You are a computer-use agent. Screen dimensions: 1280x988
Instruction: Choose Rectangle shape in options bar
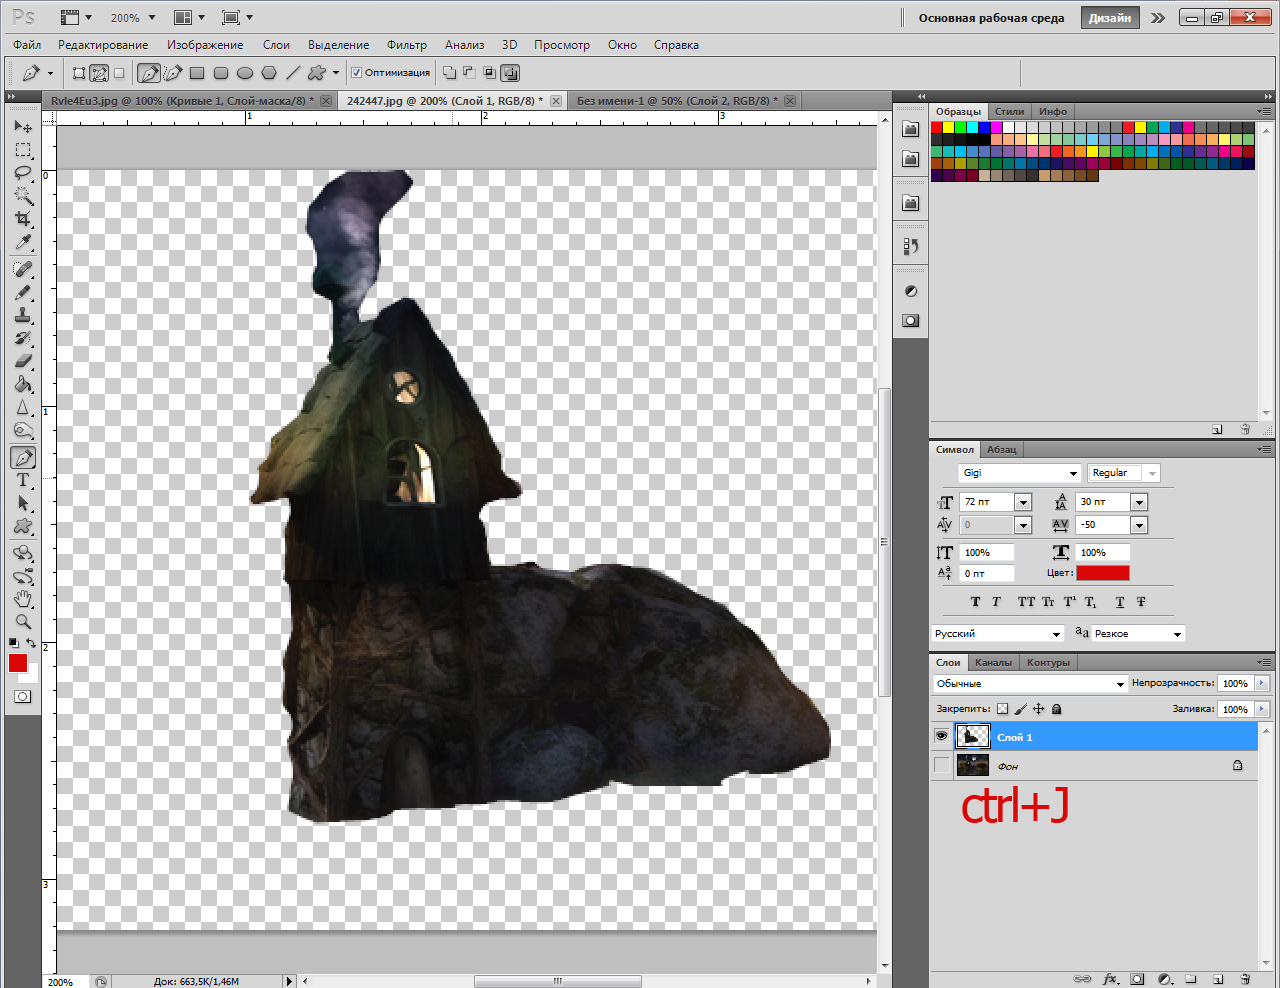(197, 73)
